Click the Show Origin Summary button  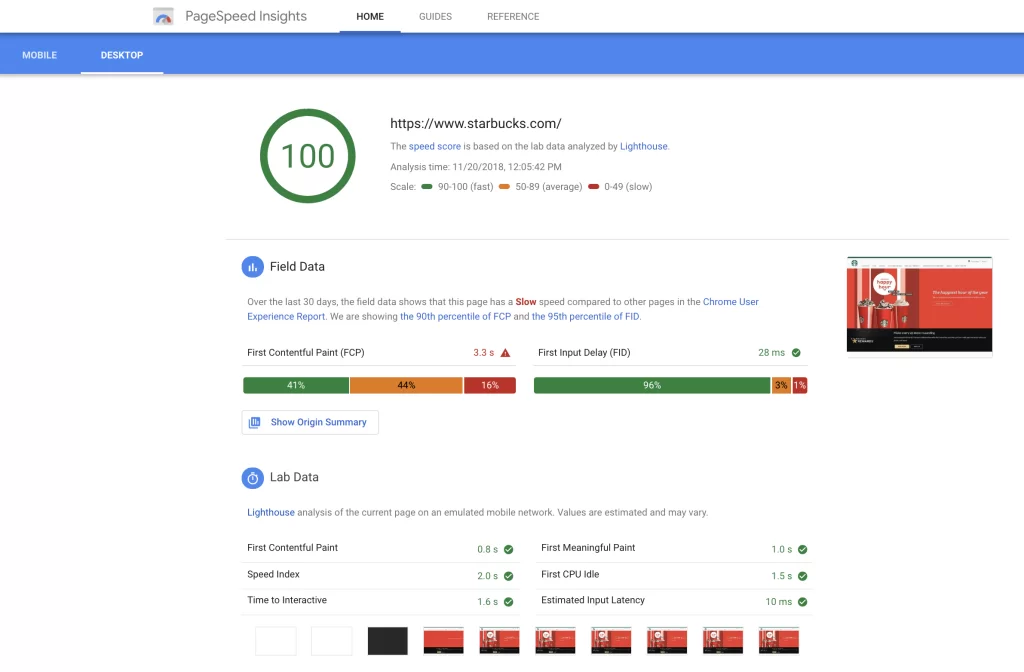[x=310, y=423]
